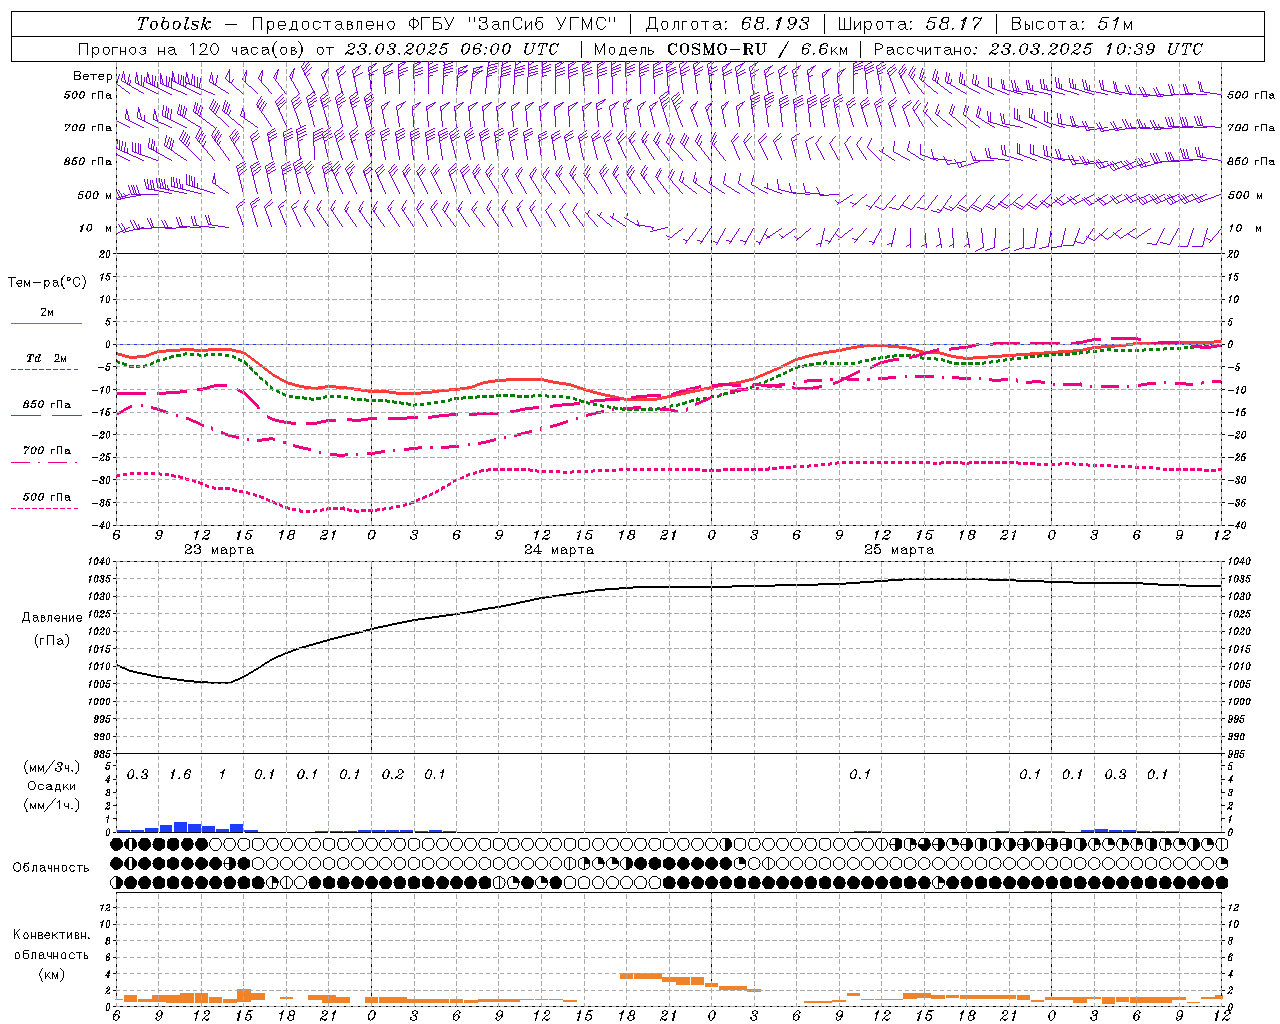Click the 'Td 2м' dew point legend entry
1280x1024 pixels.
(x=47, y=358)
